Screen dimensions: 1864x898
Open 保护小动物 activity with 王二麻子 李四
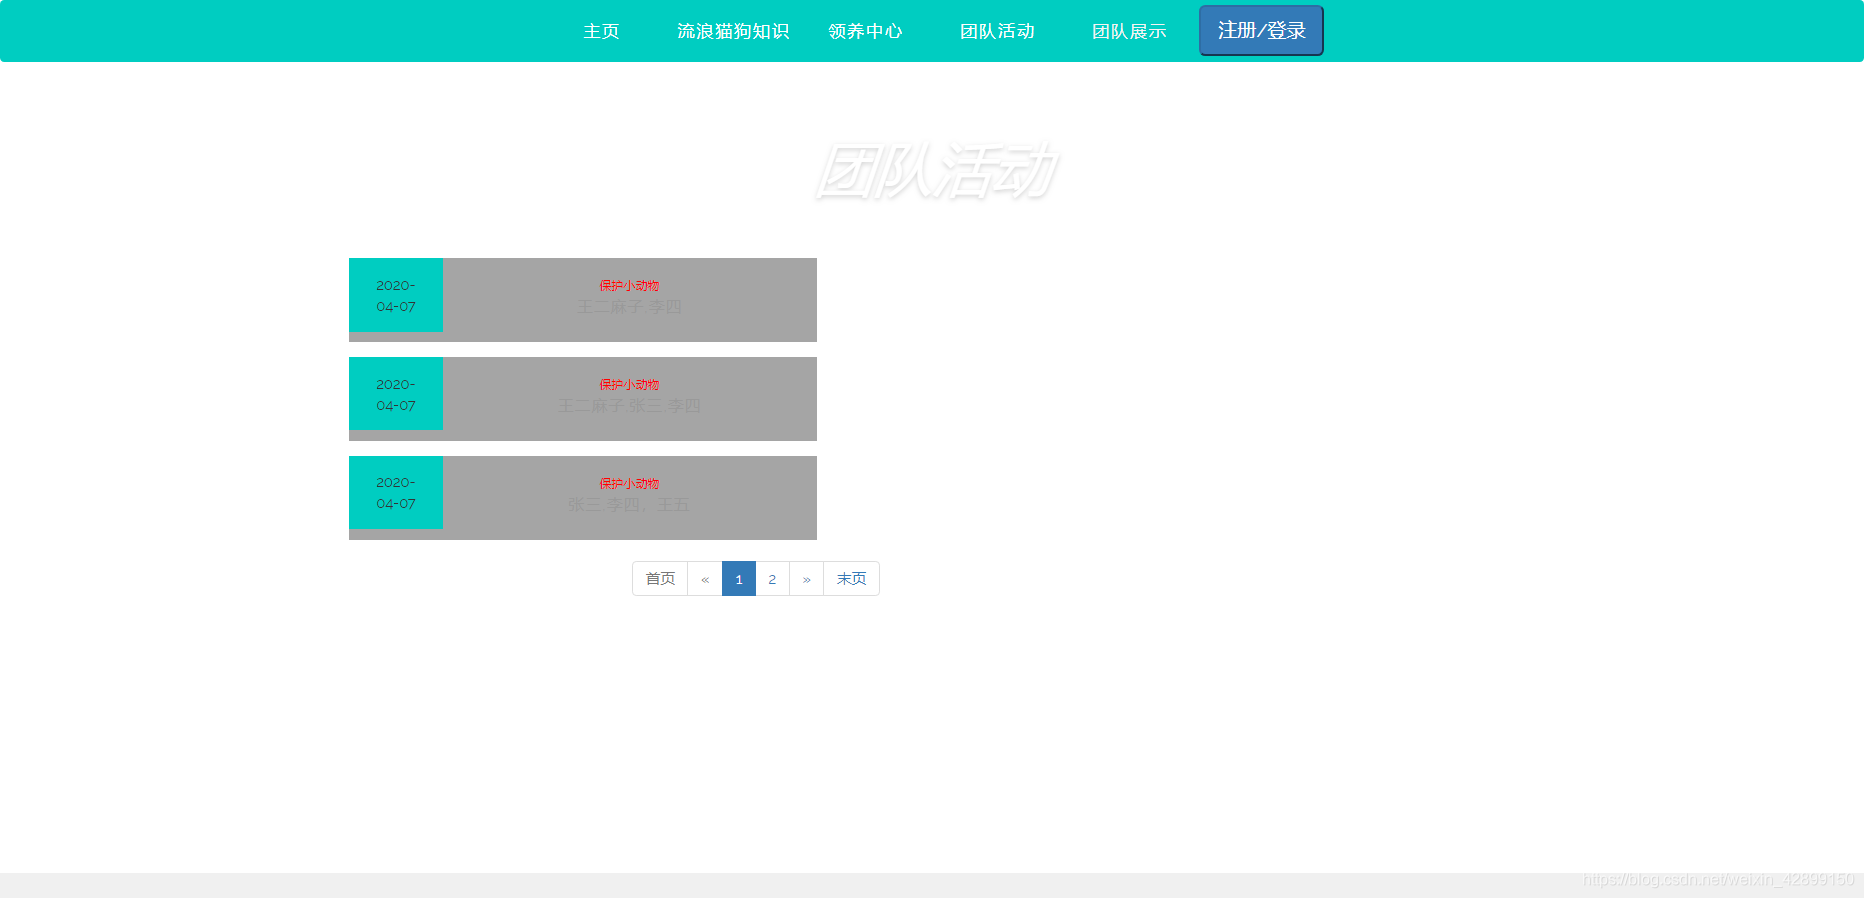[629, 286]
